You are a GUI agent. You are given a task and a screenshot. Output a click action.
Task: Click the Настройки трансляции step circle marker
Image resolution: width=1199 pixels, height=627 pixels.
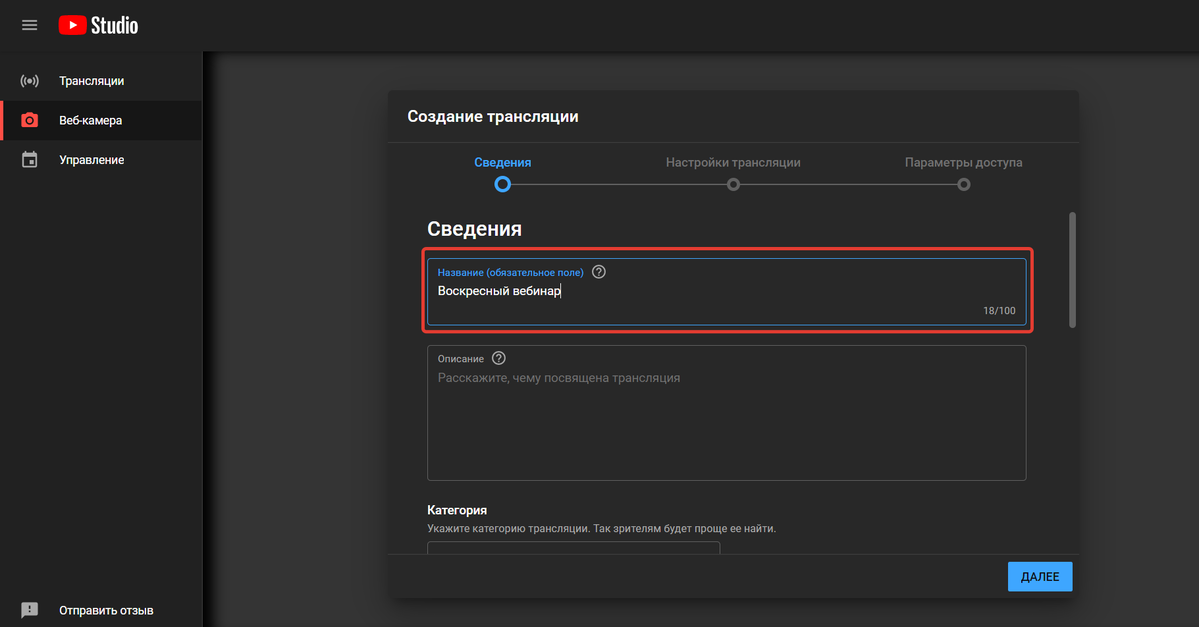click(x=733, y=184)
